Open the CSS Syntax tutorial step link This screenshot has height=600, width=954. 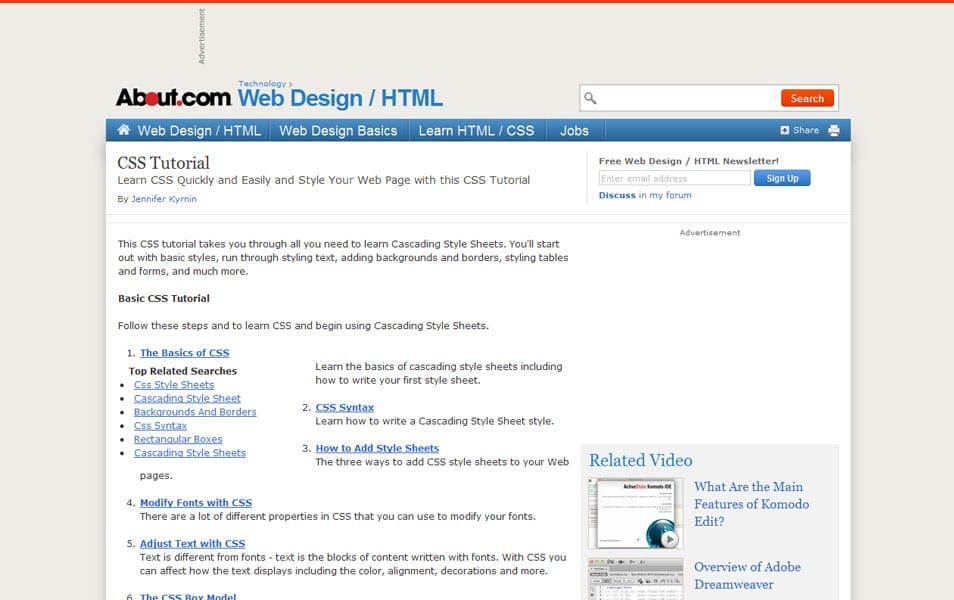point(344,408)
